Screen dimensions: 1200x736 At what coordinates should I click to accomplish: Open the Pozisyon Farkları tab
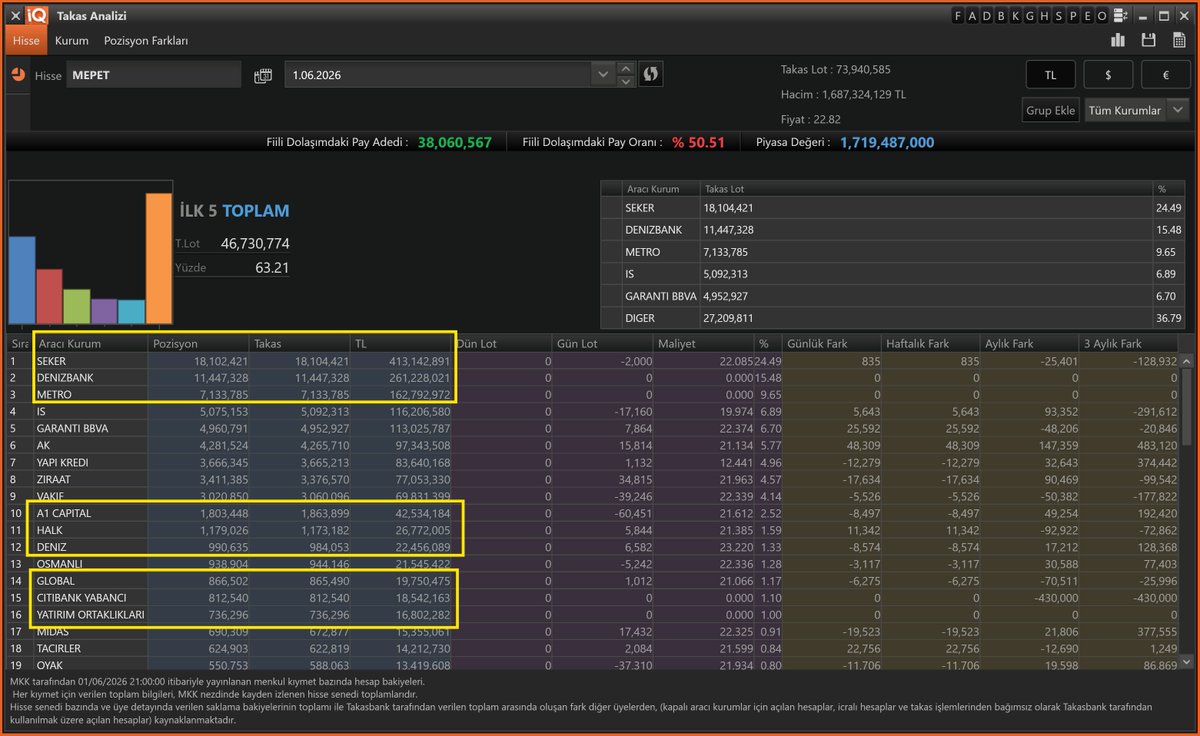(146, 41)
